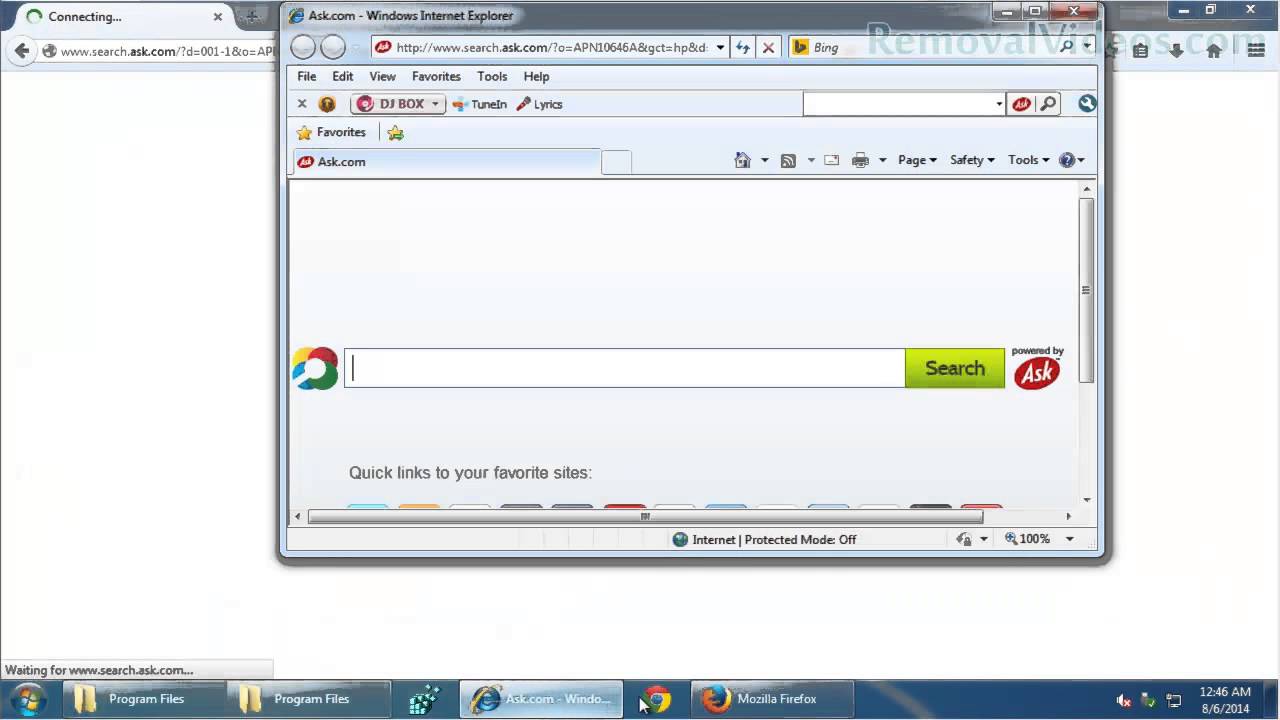Click the Firefox bookmarks list icon

point(1141,50)
